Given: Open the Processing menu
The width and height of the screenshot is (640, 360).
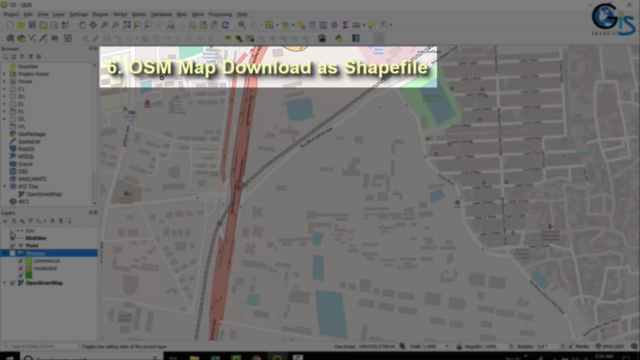Looking at the screenshot, I should tap(220, 14).
